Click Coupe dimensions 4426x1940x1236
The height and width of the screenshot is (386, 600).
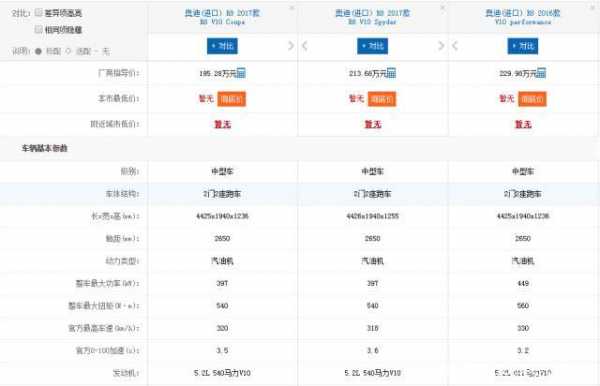(x=222, y=216)
